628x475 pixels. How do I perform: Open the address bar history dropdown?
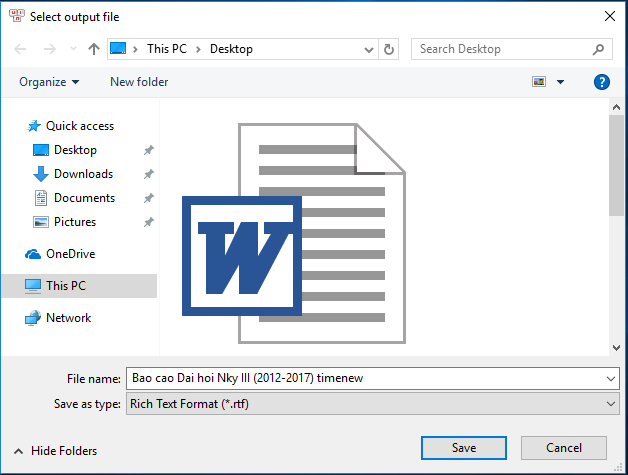[369, 50]
